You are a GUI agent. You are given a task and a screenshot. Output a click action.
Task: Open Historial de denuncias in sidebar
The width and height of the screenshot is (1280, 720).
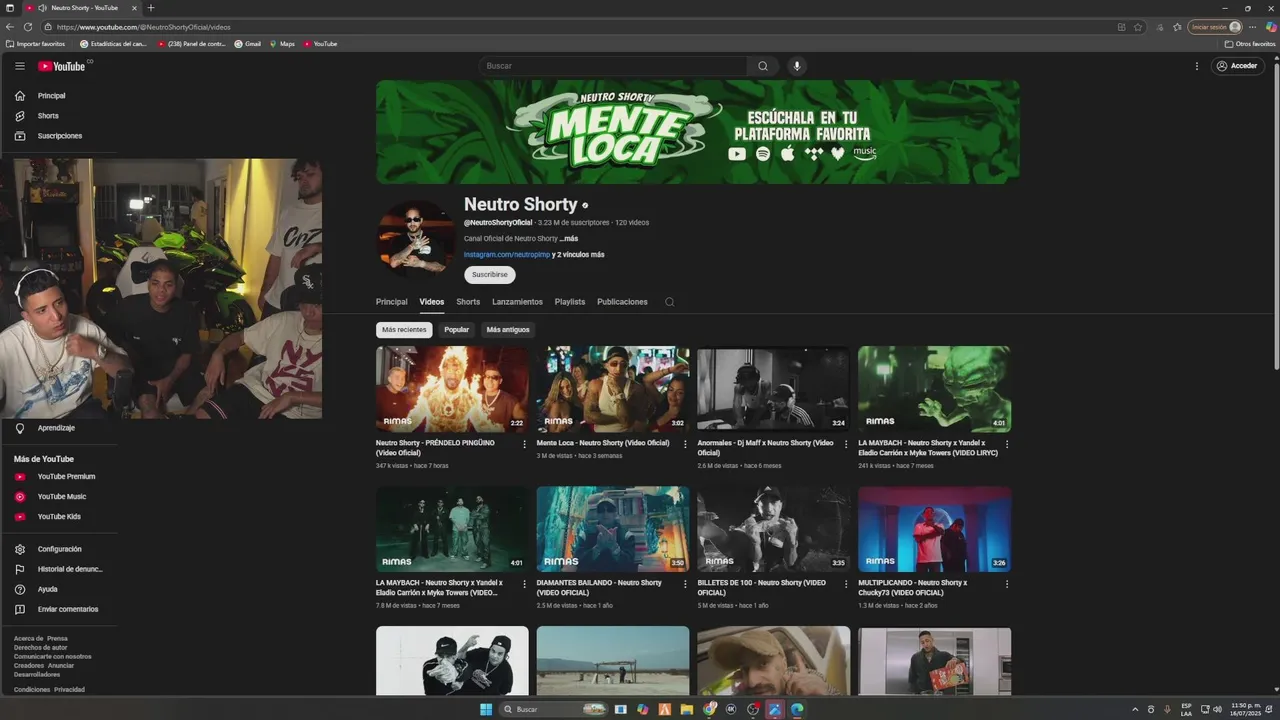[x=60, y=569]
